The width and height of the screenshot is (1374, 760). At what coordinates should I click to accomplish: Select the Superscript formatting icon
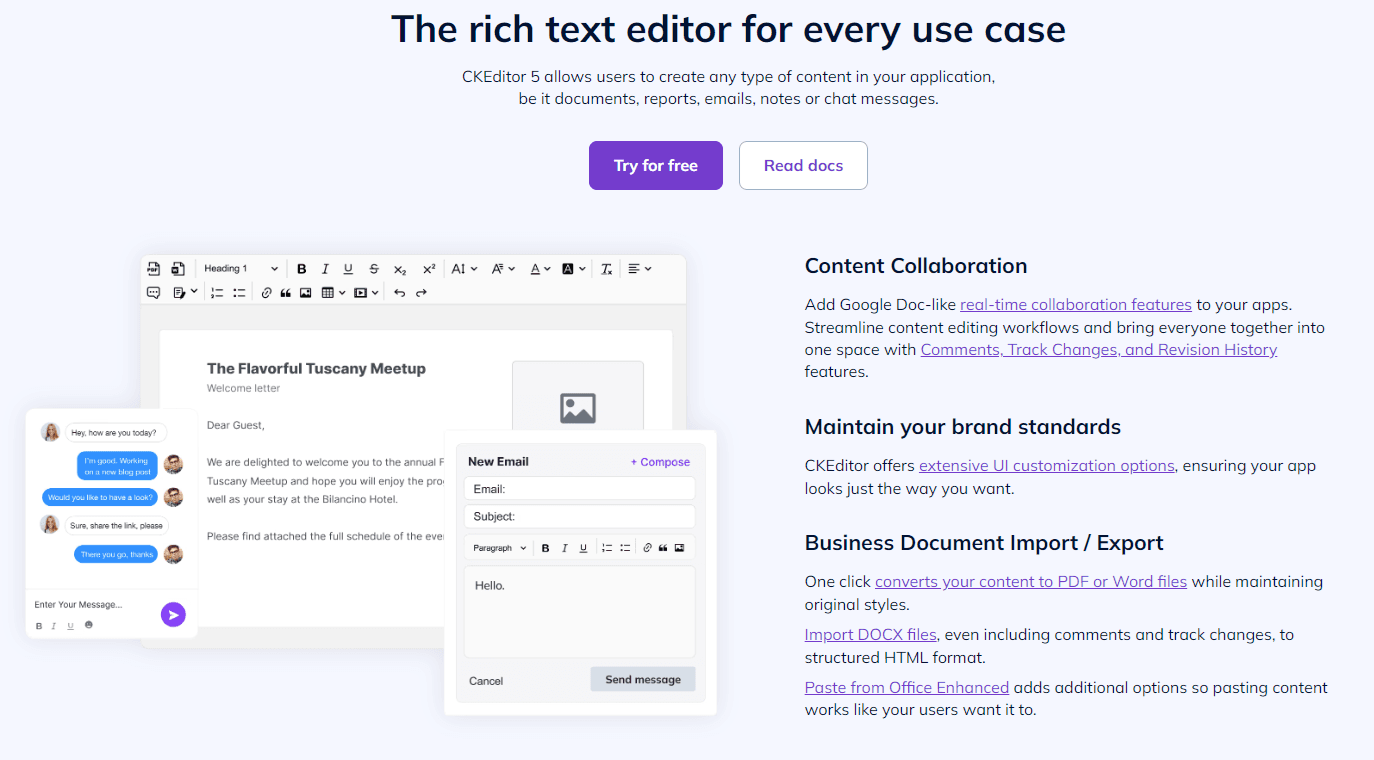tap(428, 268)
